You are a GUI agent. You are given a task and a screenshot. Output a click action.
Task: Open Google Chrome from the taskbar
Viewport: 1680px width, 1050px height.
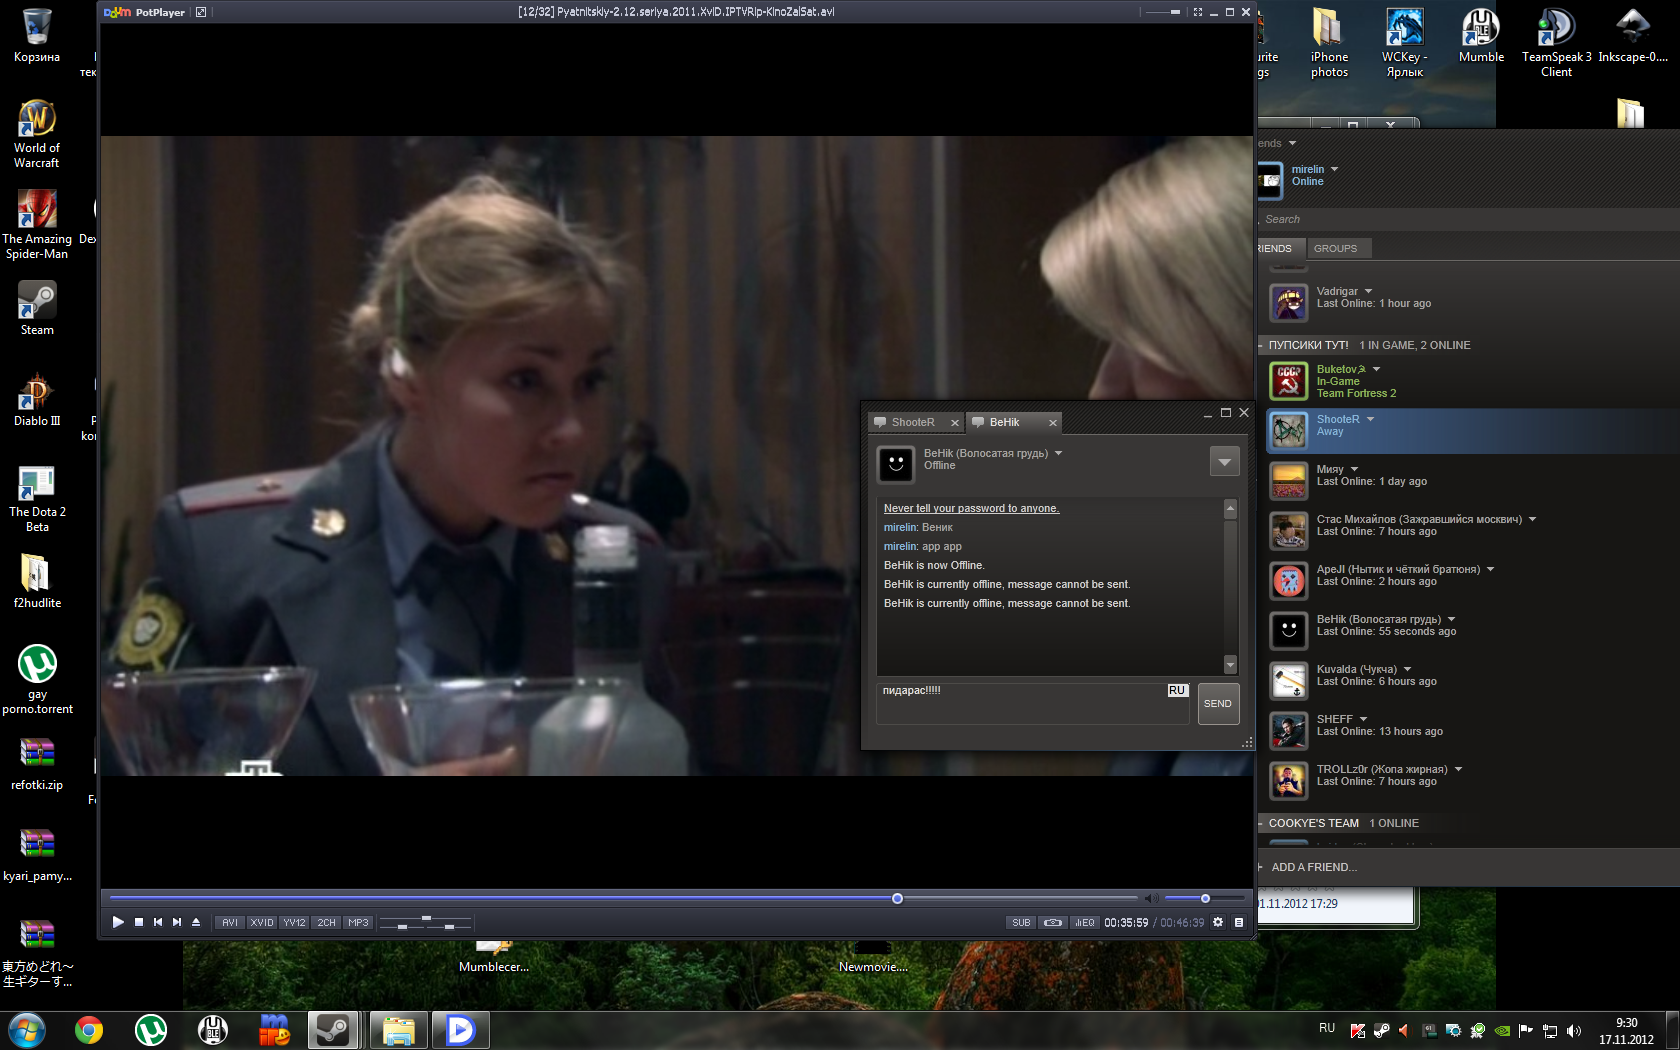(x=89, y=1030)
